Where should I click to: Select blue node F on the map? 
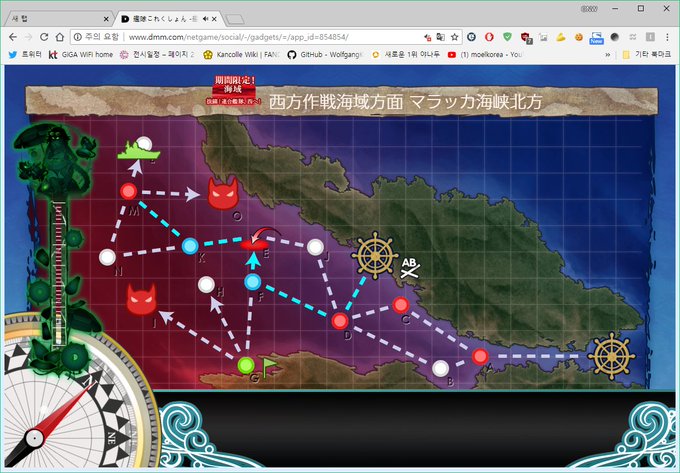click(x=252, y=282)
